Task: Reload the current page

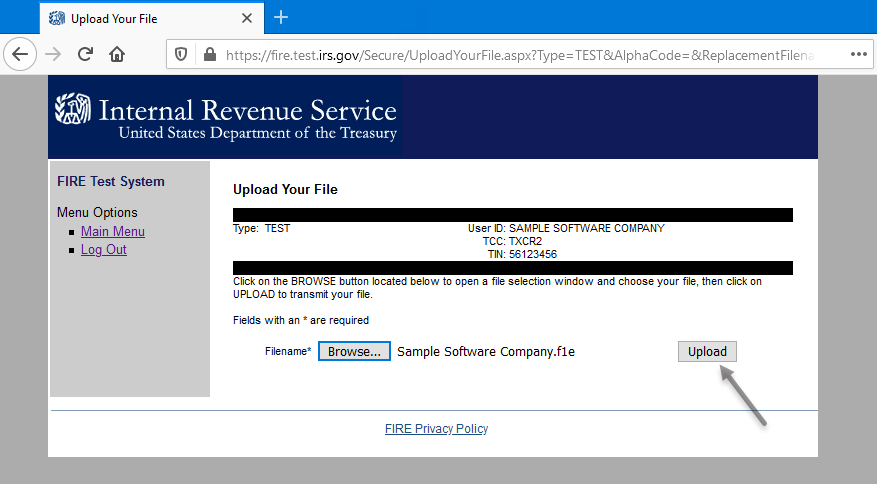Action: pos(86,54)
